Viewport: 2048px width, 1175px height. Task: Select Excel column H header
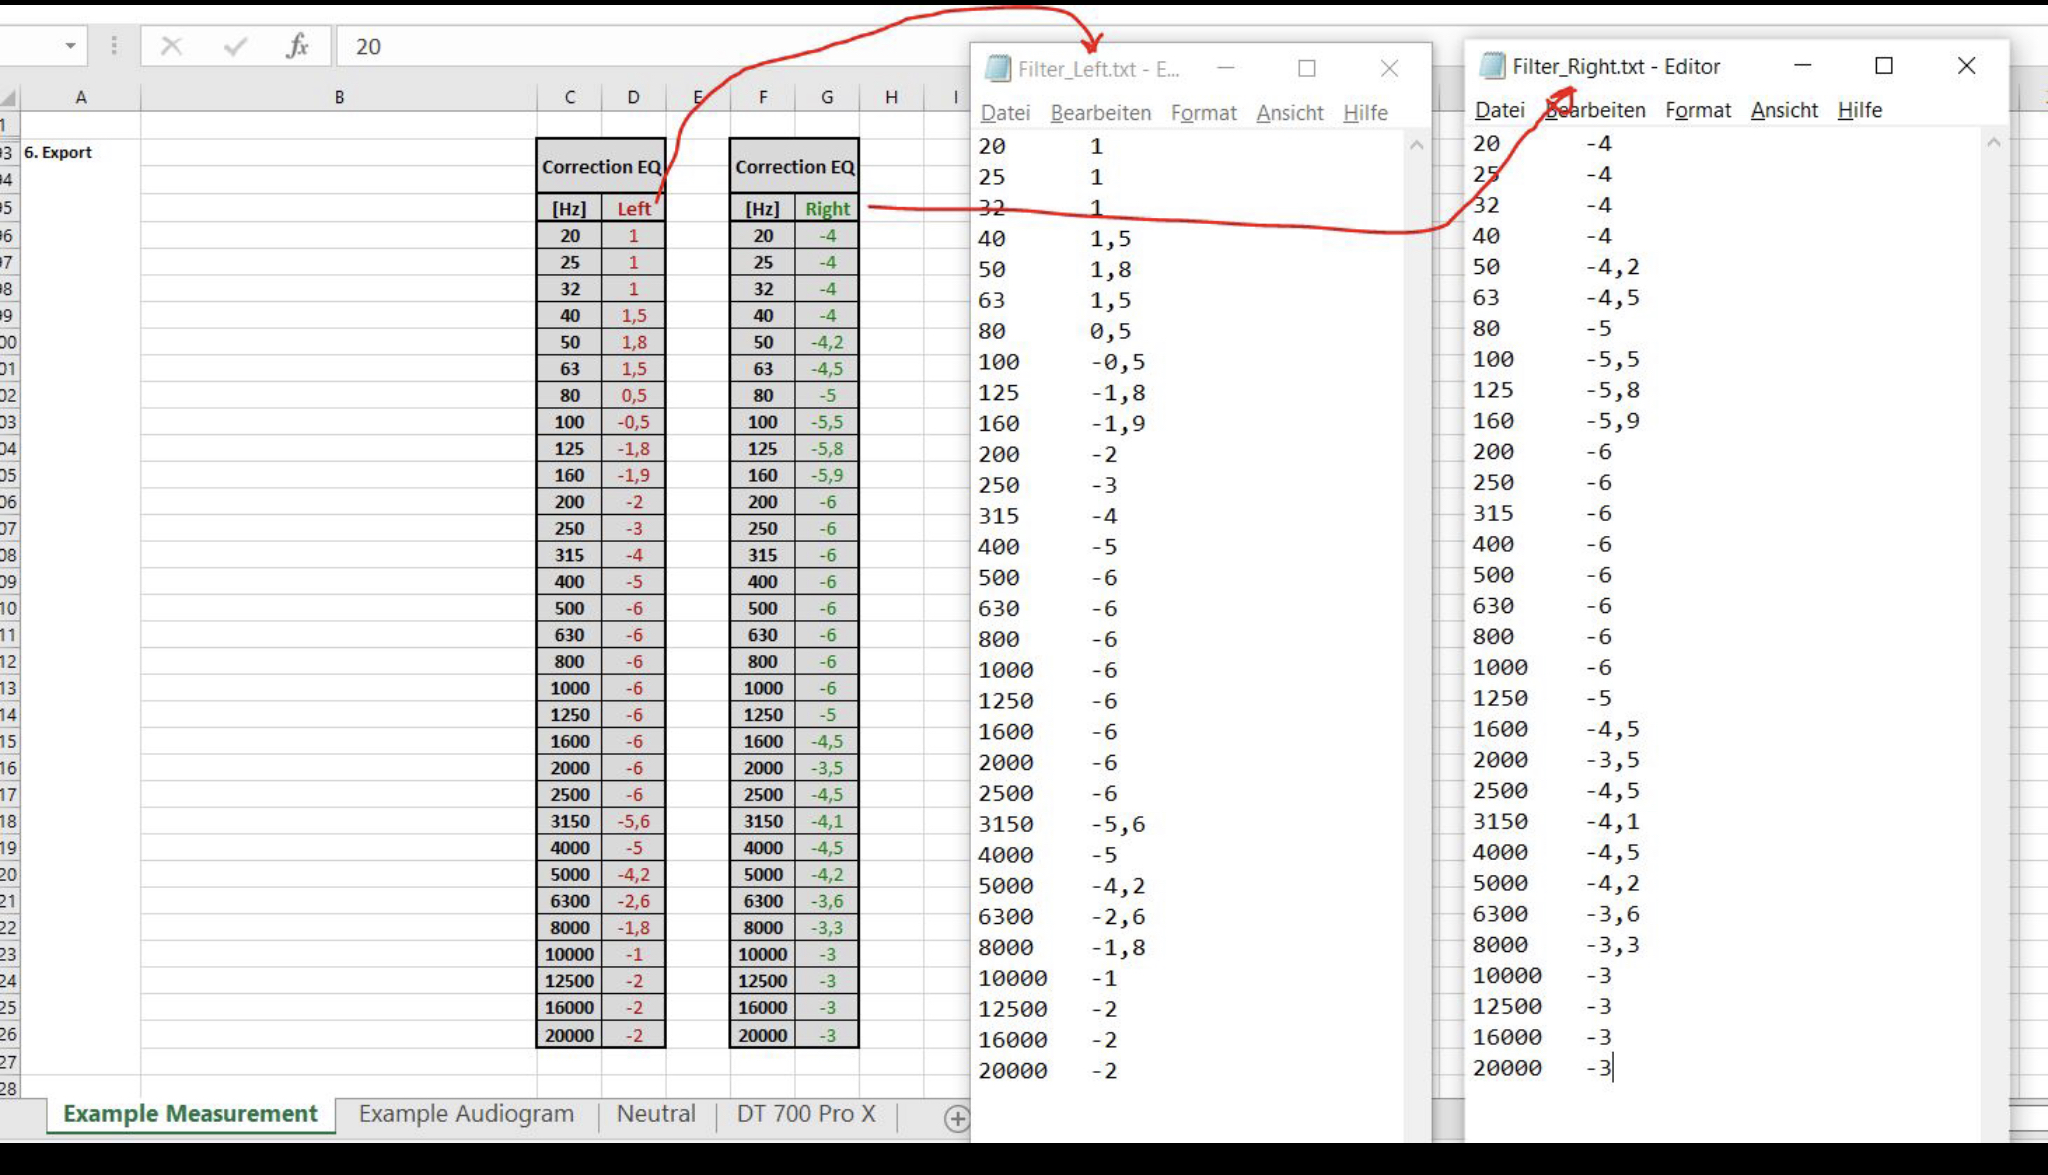891,97
